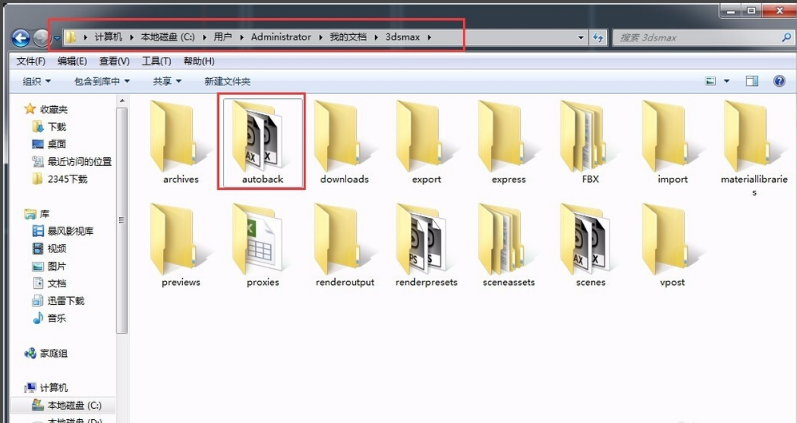
Task: Open the Help question mark icon
Action: coord(779,81)
